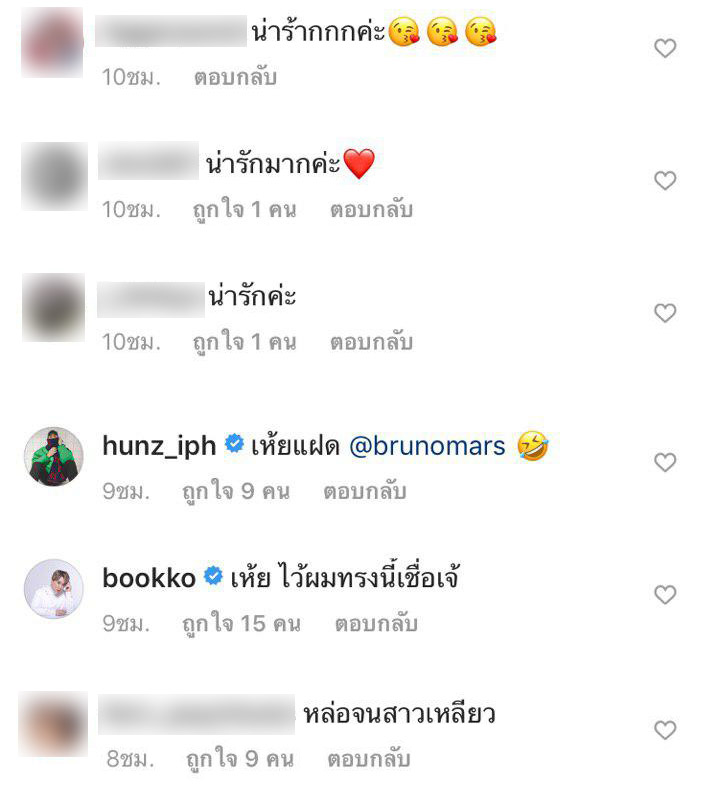Image resolution: width=719 pixels, height=803 pixels.
Task: Reply to bookko's comment
Action: (376, 623)
